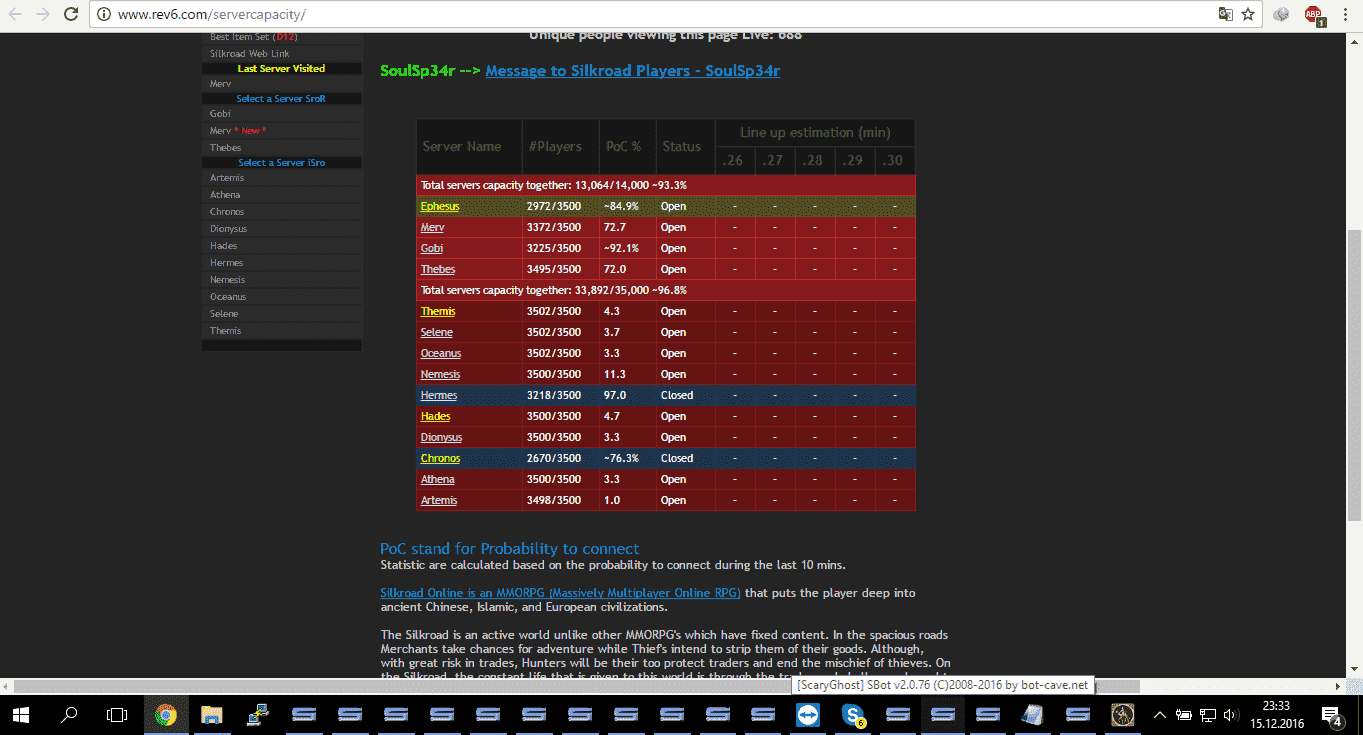Select Nemesis in sidebar iSro list
1363x735 pixels.
281,280
